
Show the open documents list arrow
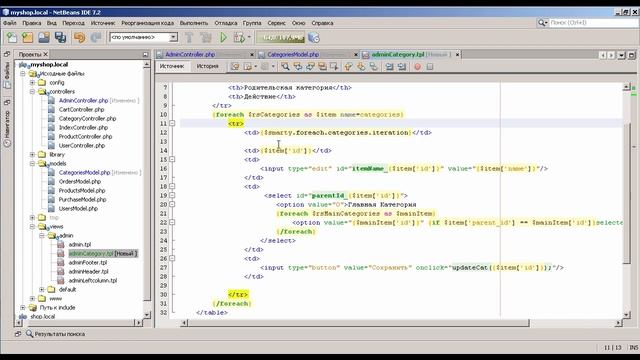click(621, 55)
